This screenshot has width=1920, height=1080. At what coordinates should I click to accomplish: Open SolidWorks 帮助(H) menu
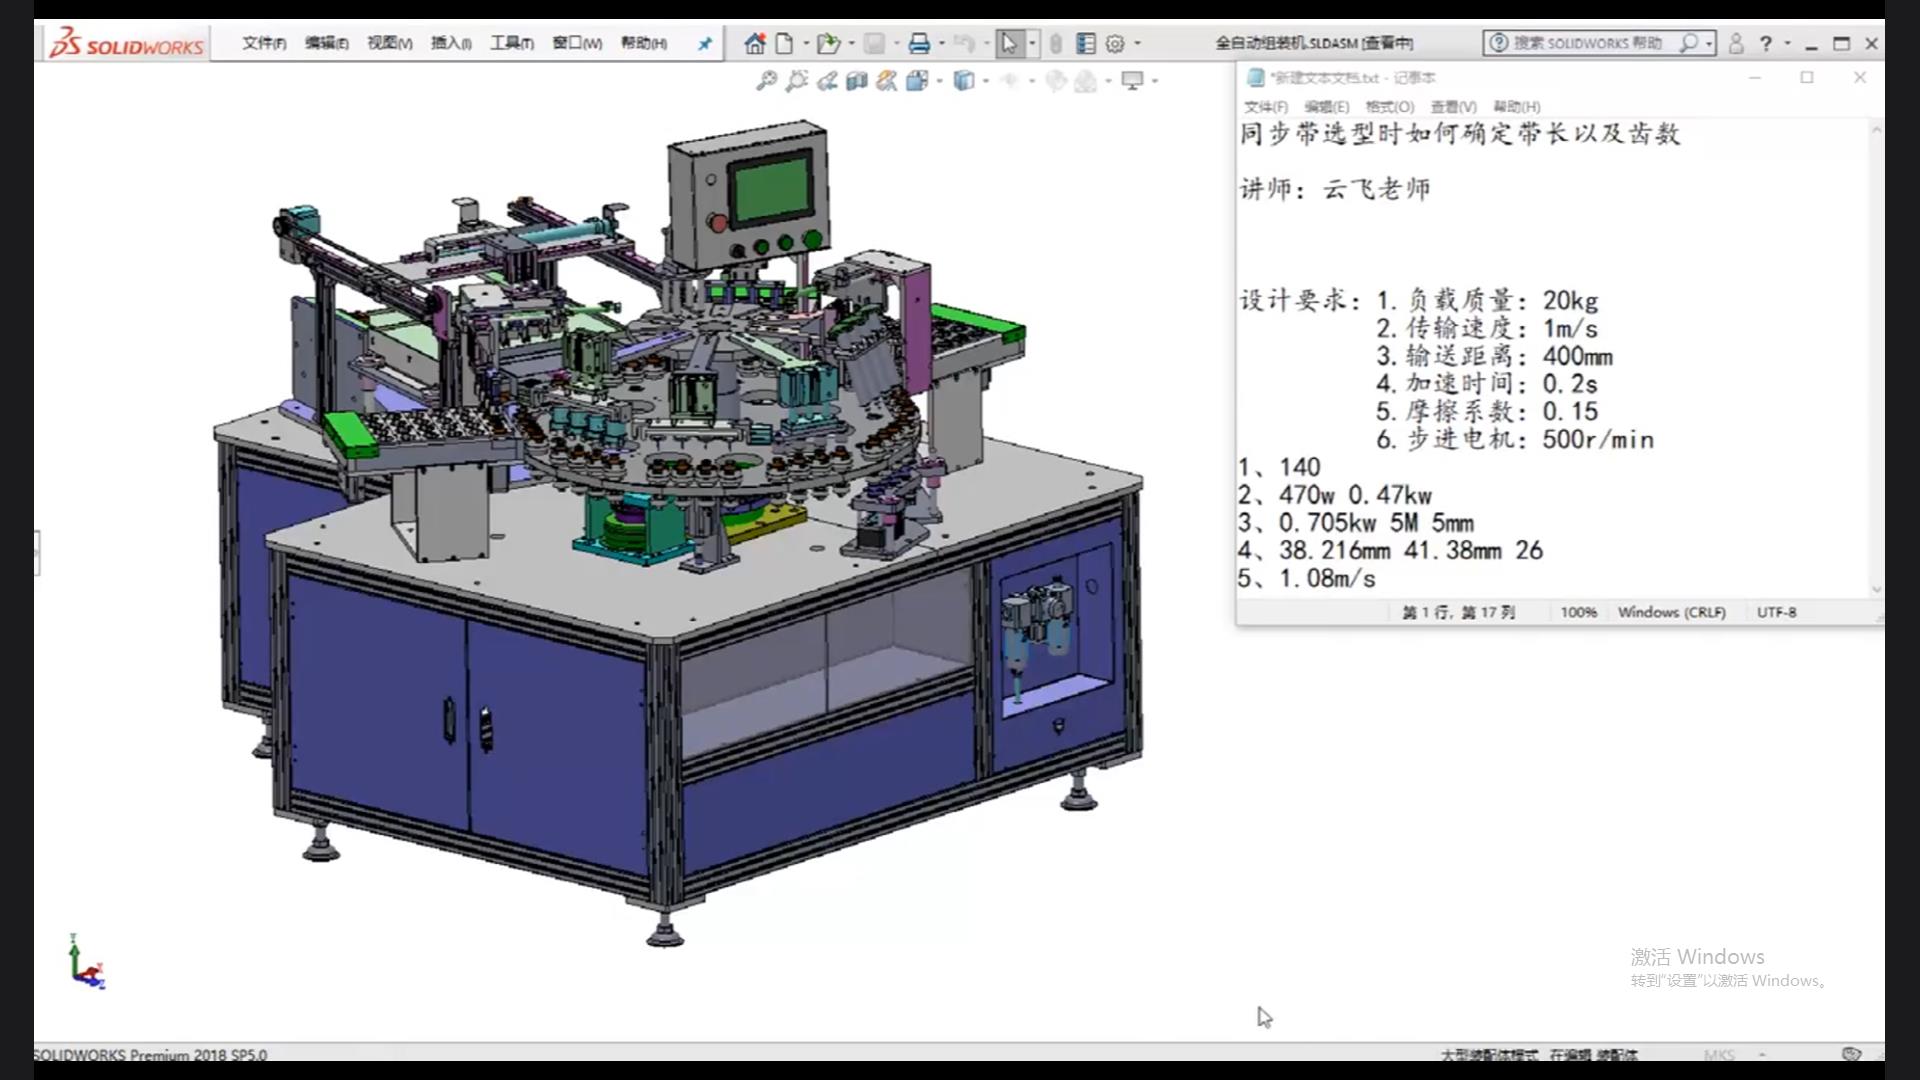644,43
